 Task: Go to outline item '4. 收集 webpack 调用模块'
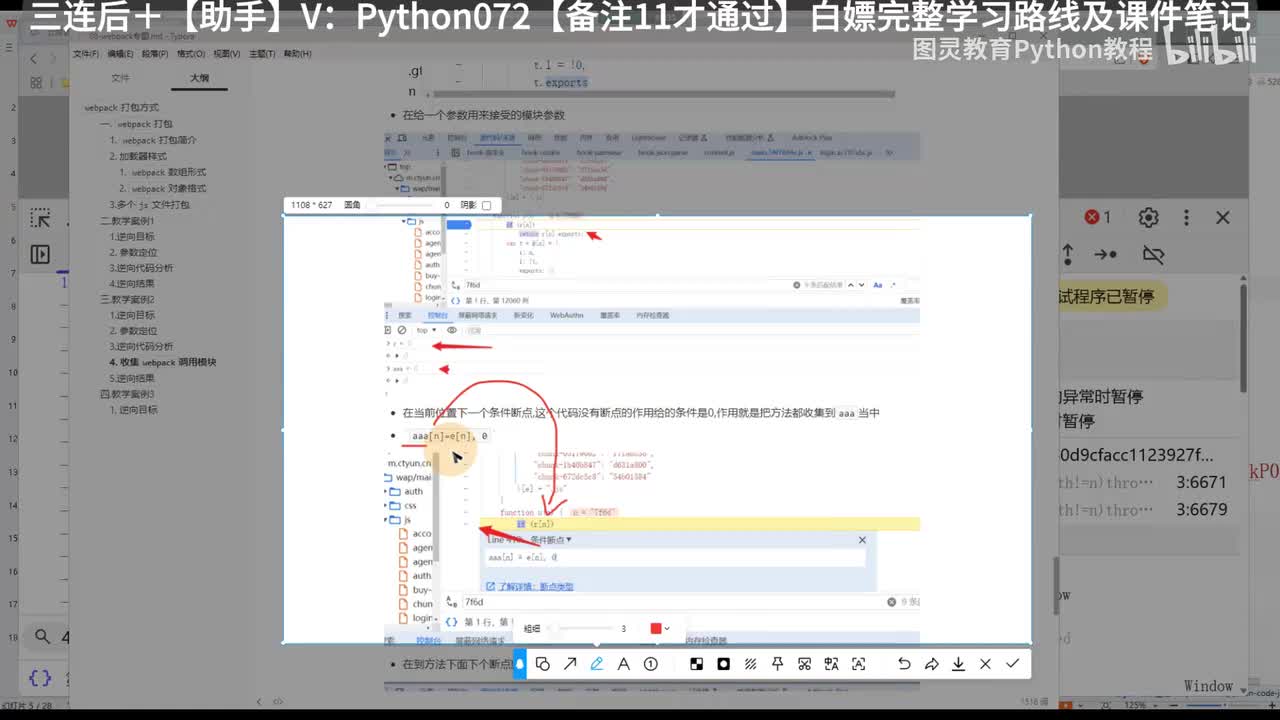tap(163, 362)
